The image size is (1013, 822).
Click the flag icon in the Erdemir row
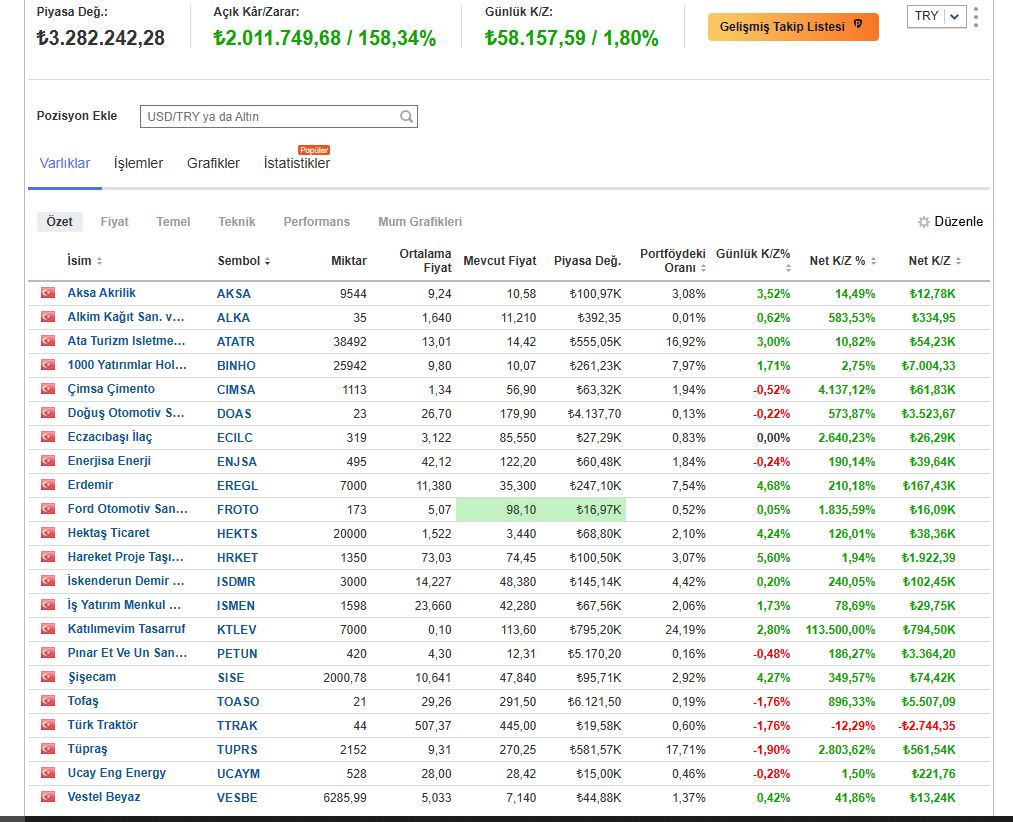(x=48, y=485)
